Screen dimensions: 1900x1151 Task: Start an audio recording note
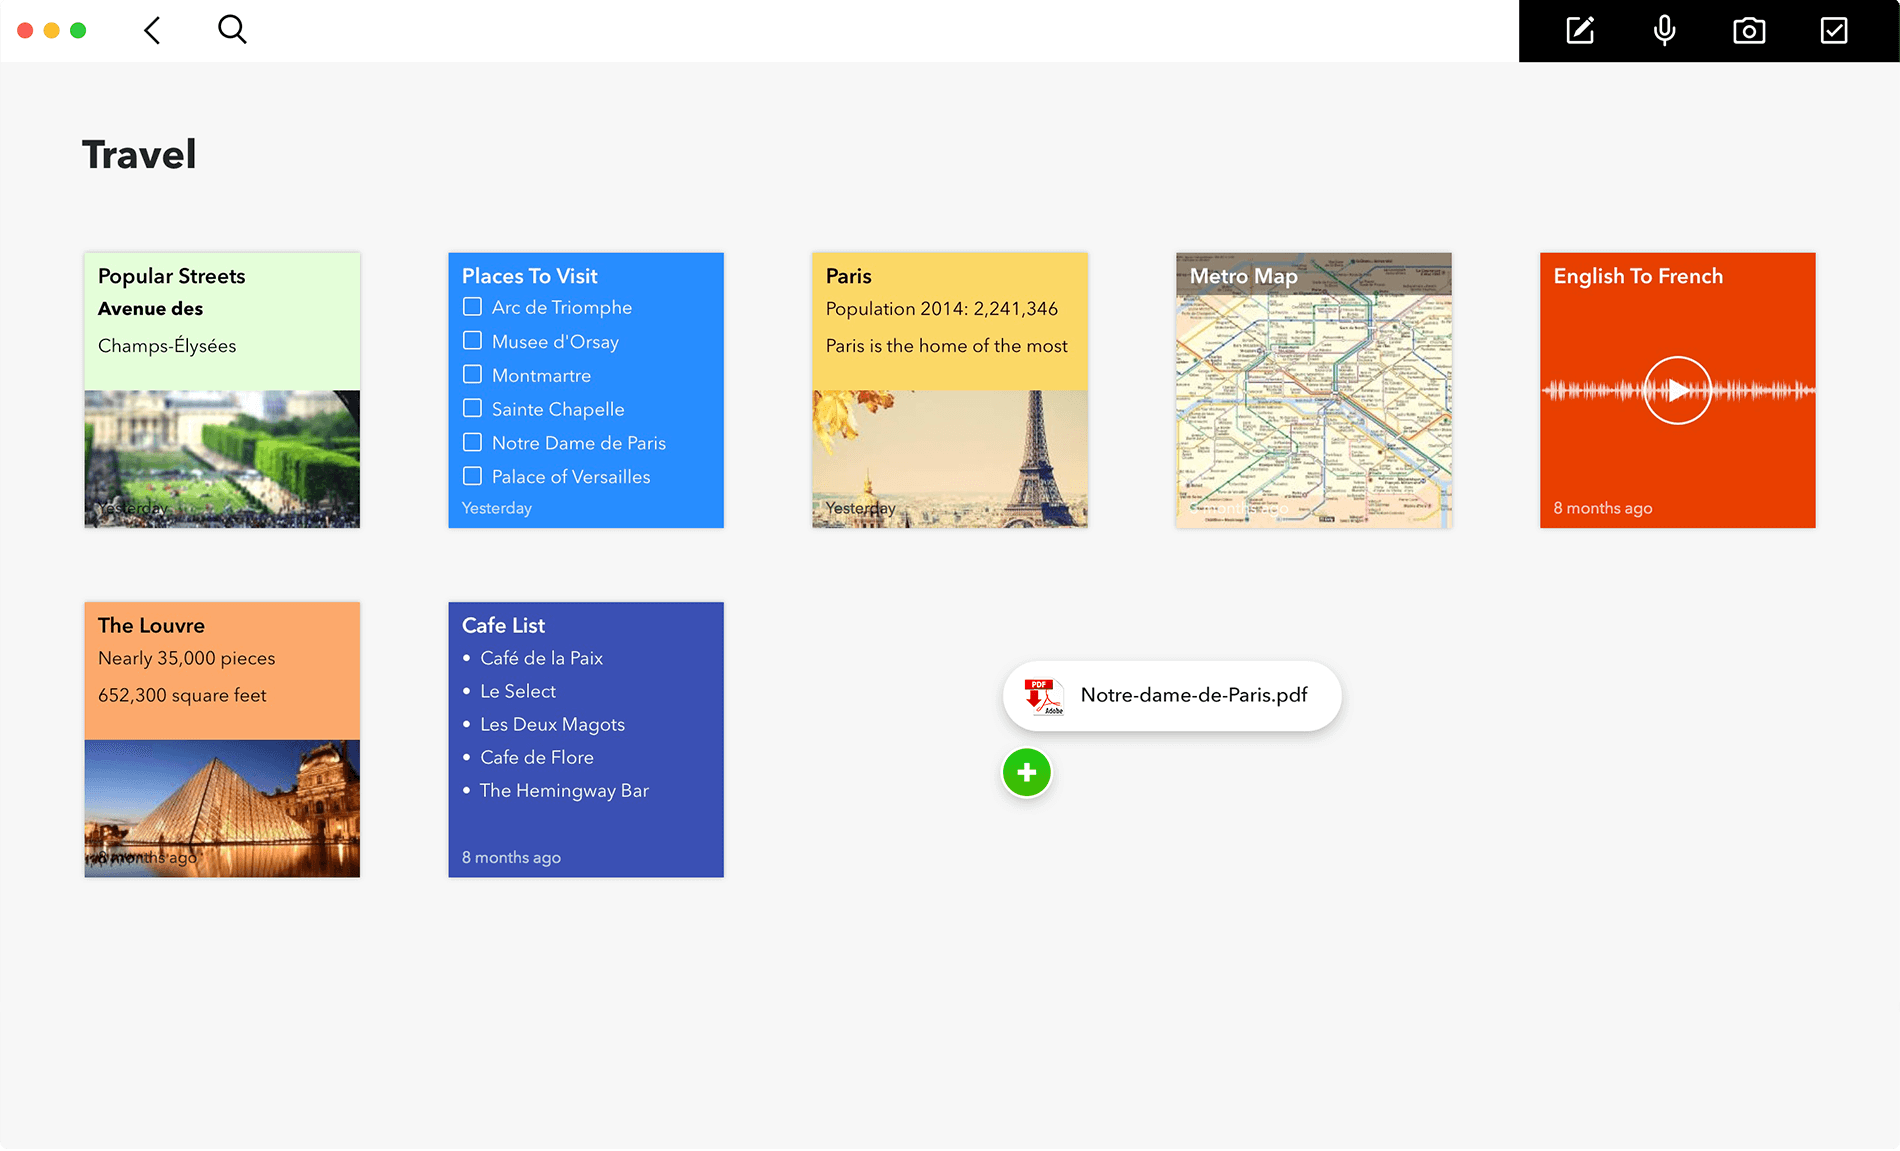click(x=1664, y=31)
